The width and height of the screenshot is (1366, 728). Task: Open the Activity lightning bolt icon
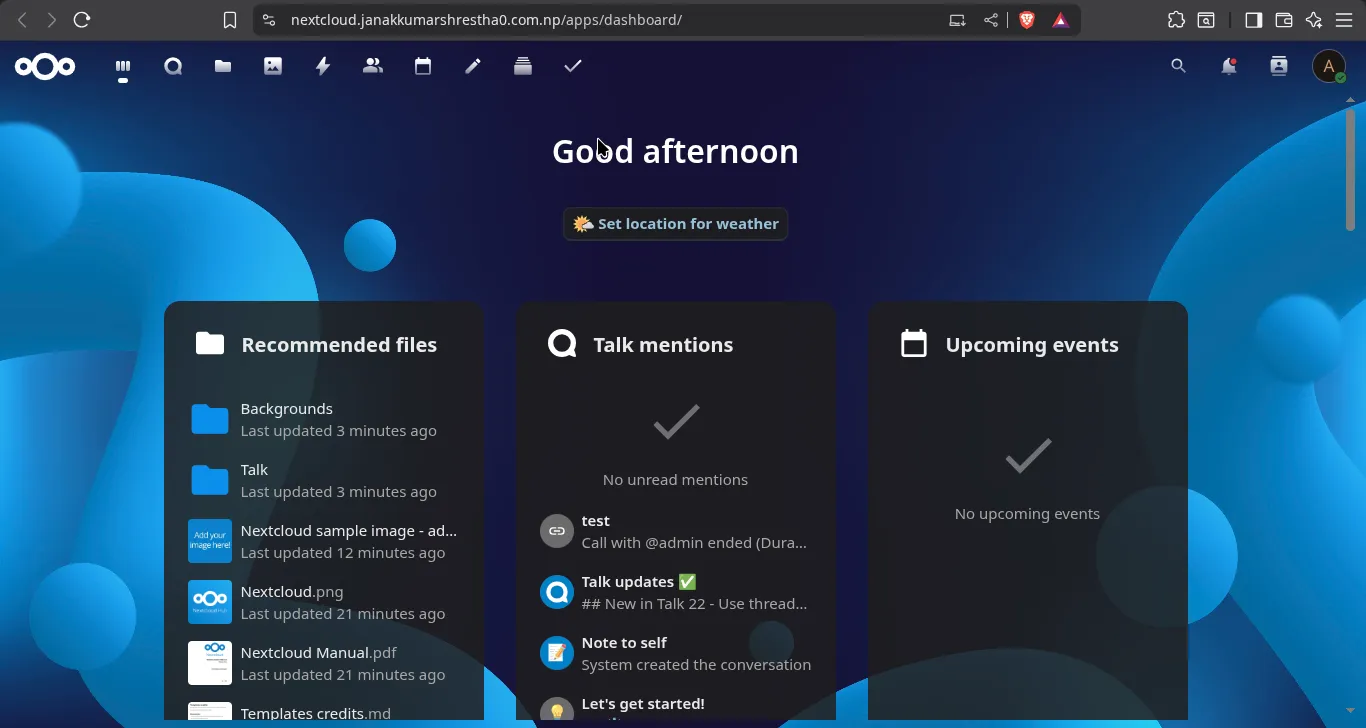(x=323, y=66)
